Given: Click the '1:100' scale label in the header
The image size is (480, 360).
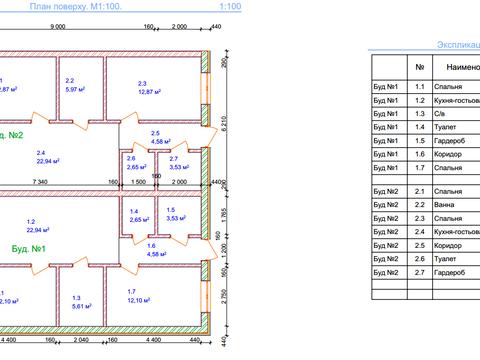Looking at the screenshot, I should [230, 6].
